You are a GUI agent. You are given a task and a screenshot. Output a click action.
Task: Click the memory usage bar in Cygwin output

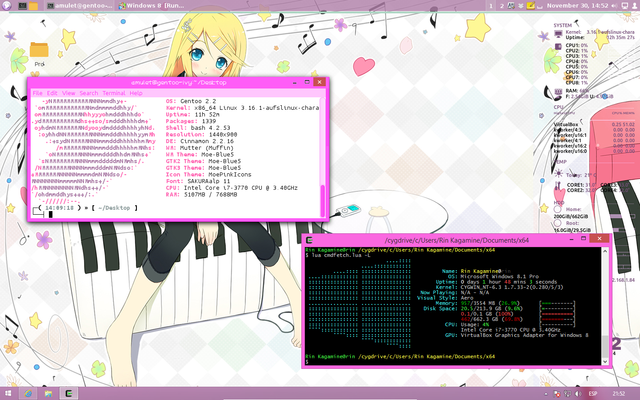tap(557, 303)
